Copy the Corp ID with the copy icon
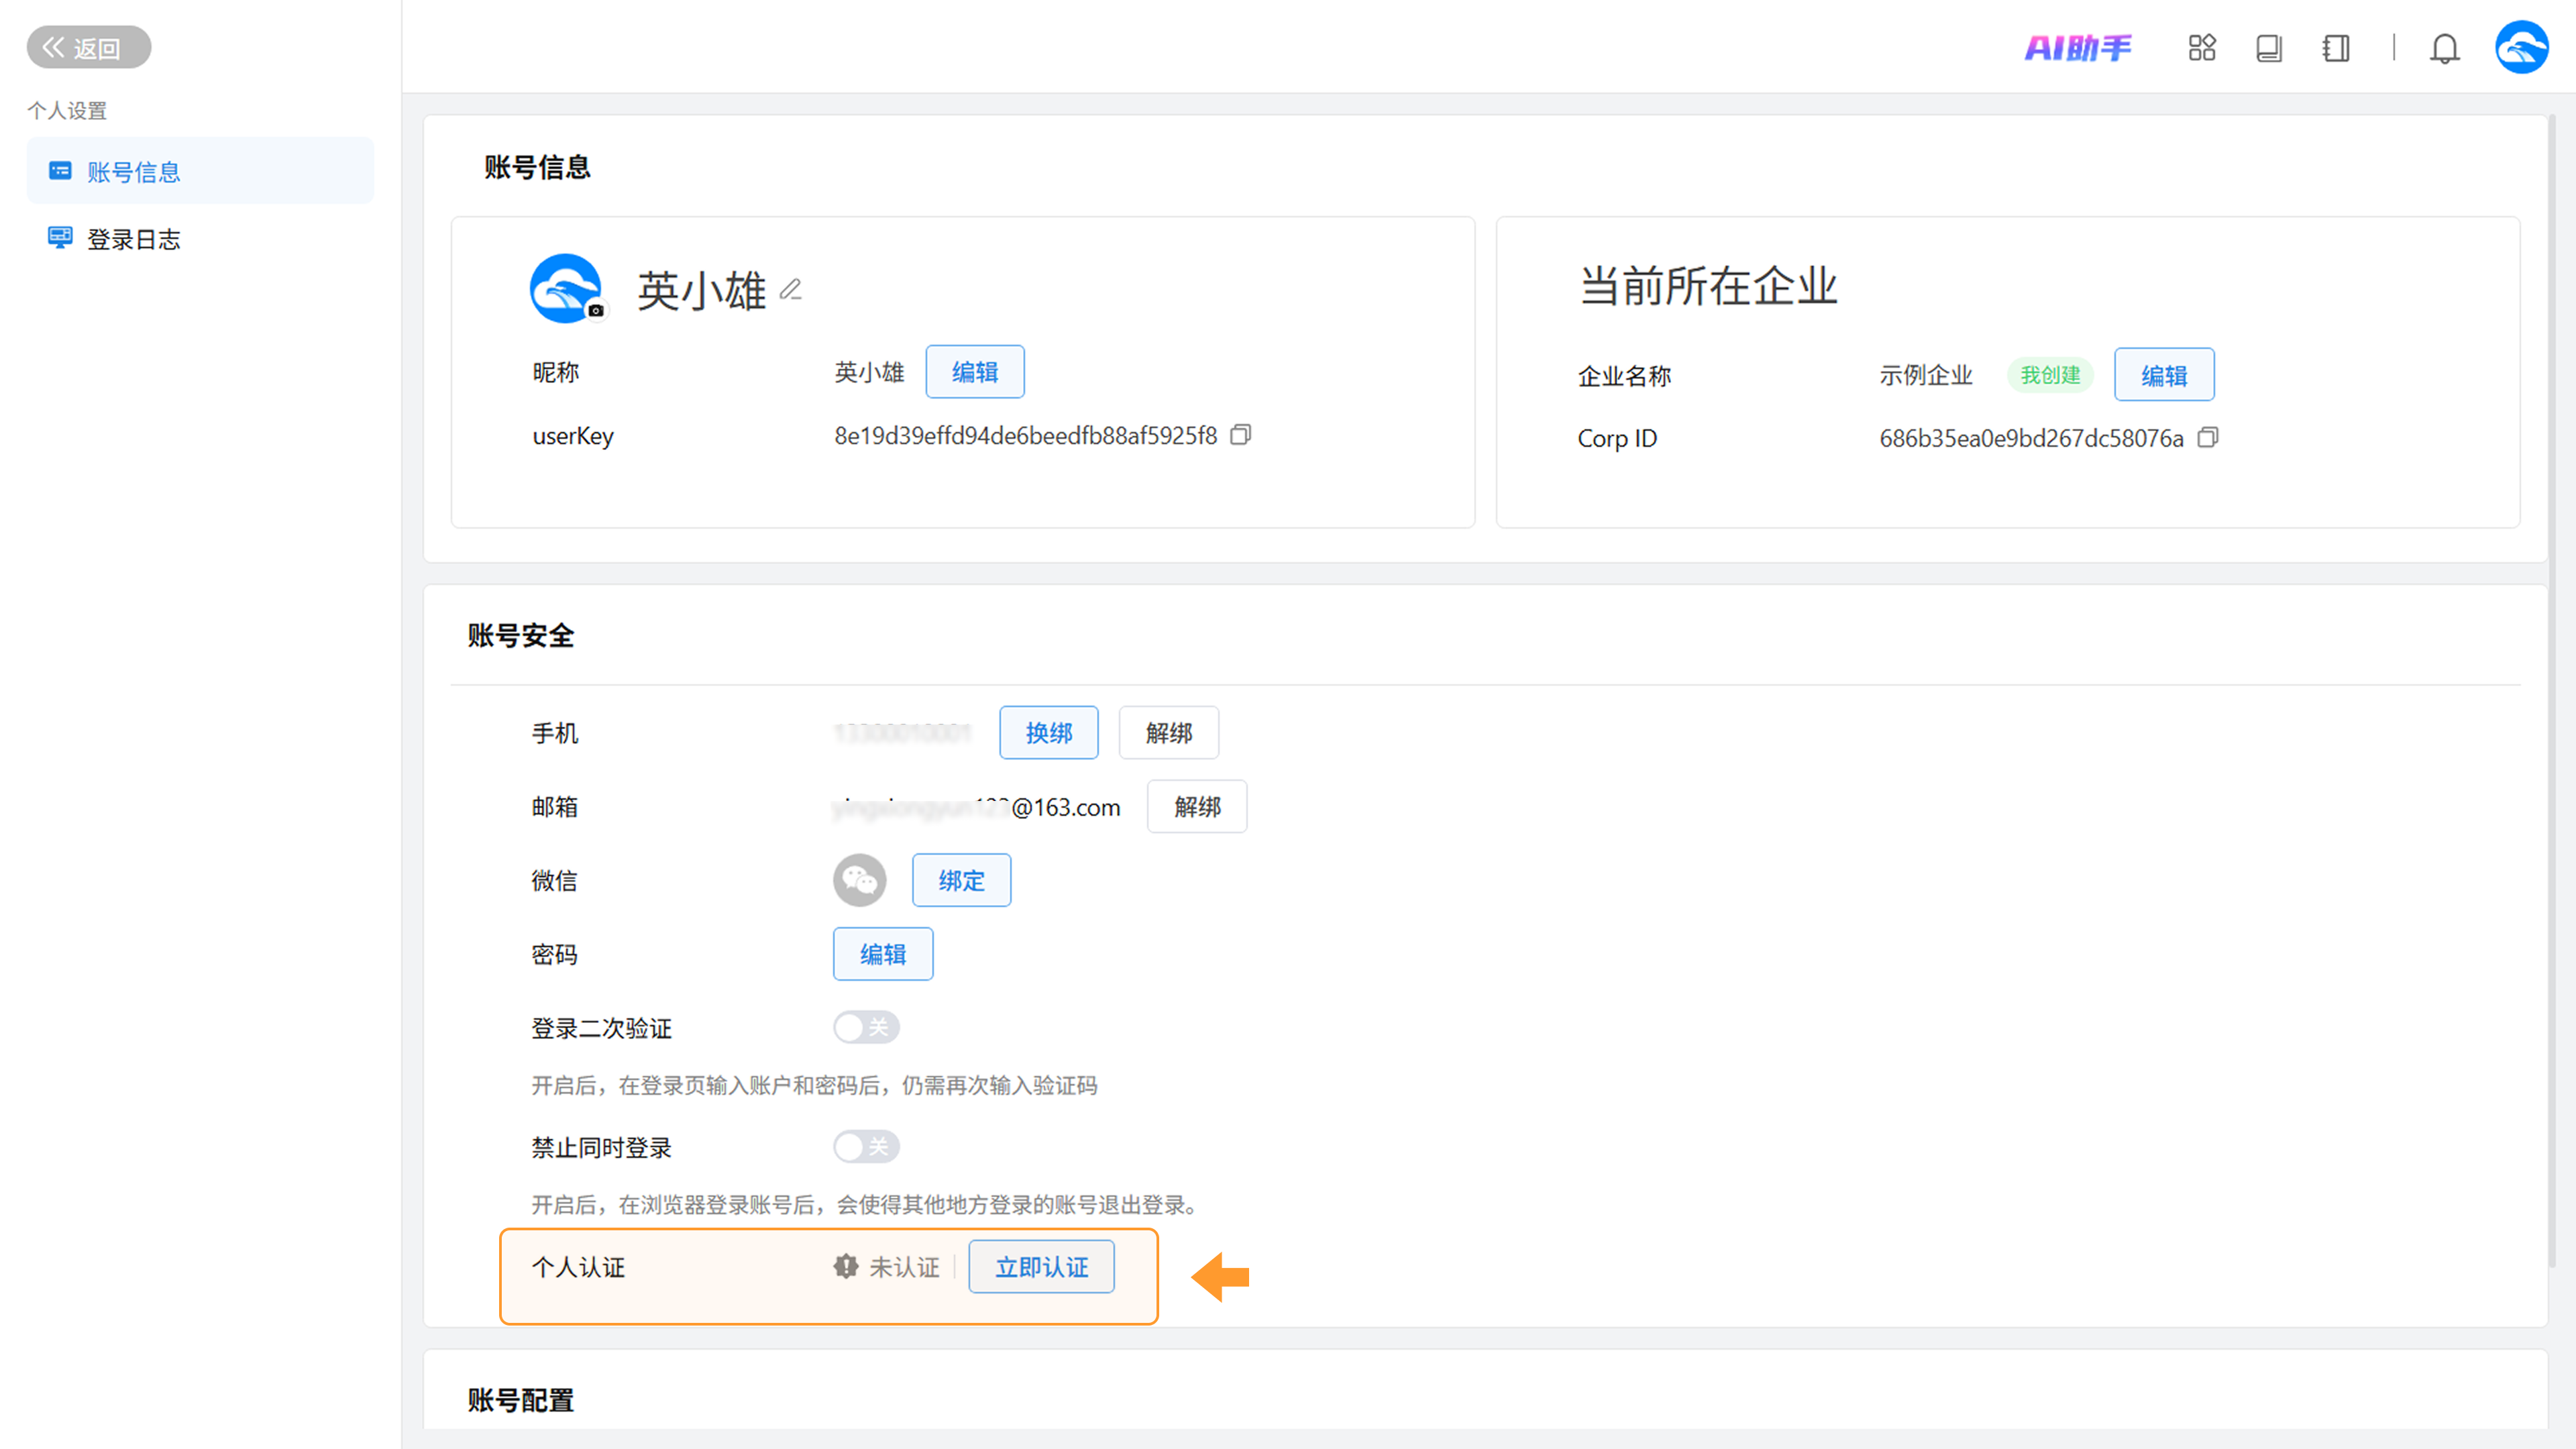The height and width of the screenshot is (1449, 2576). (2207, 438)
